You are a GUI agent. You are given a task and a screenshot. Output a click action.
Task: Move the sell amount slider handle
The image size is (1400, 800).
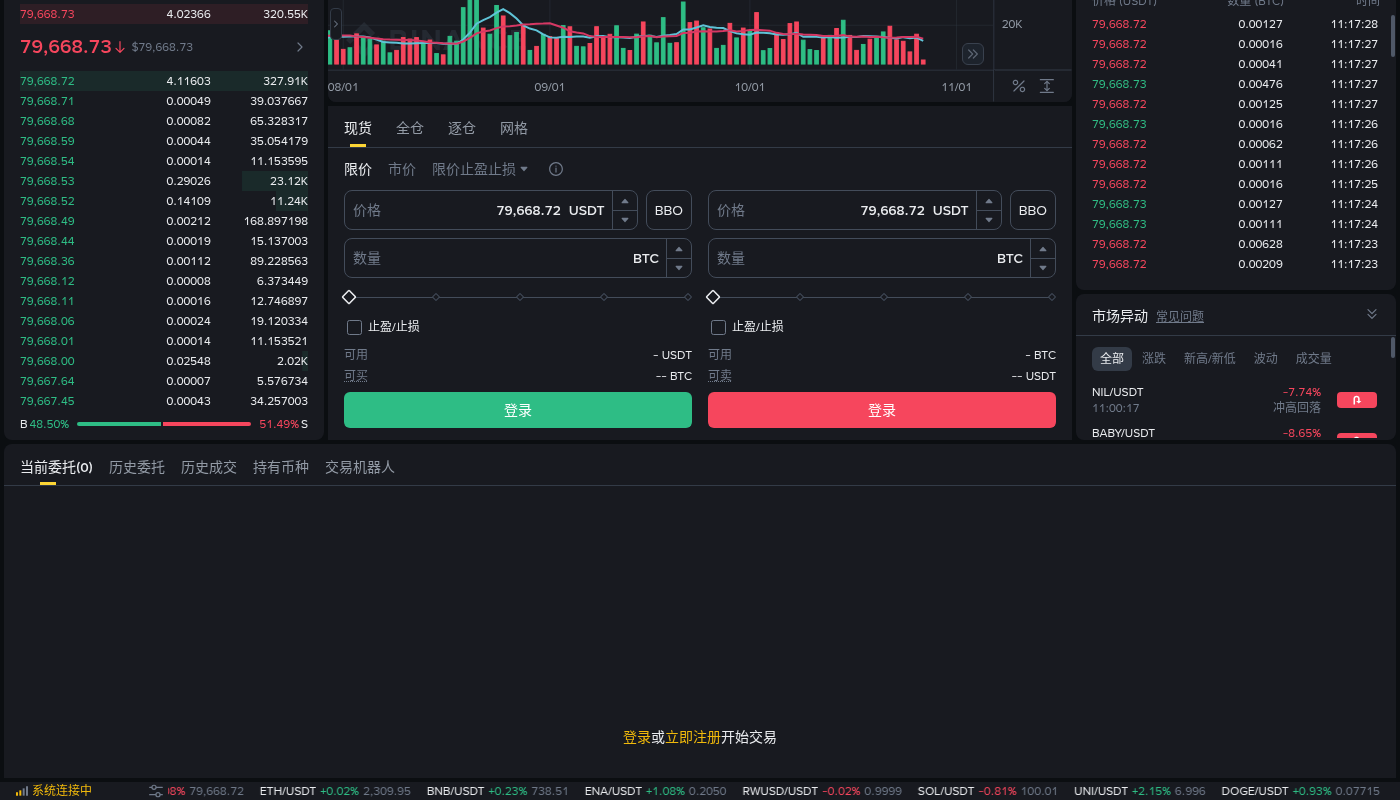pyautogui.click(x=713, y=297)
